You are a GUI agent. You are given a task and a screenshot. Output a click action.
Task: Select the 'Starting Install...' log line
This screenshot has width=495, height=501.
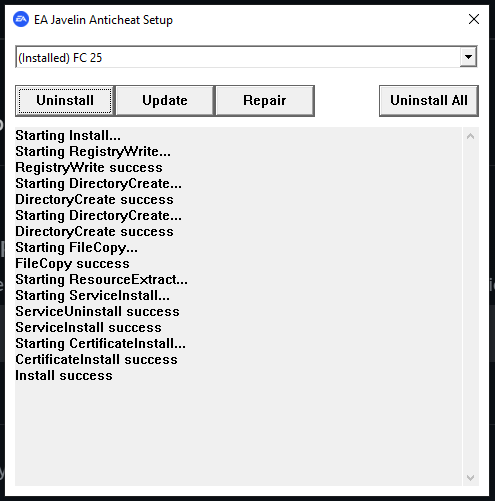68,136
